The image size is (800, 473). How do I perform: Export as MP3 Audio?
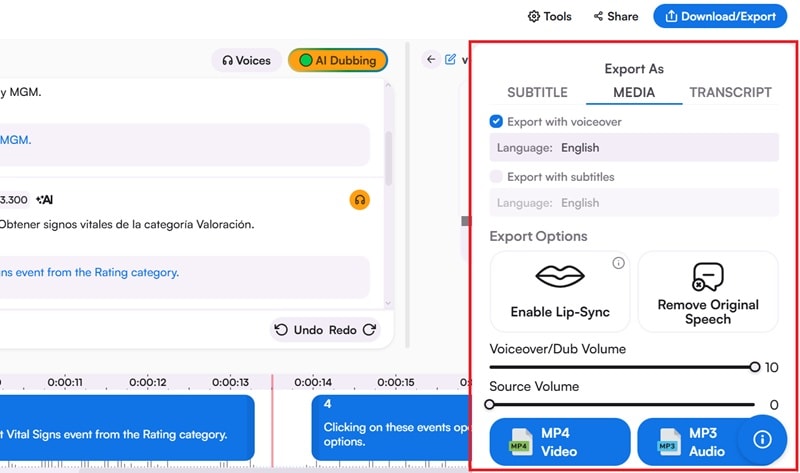[689, 442]
